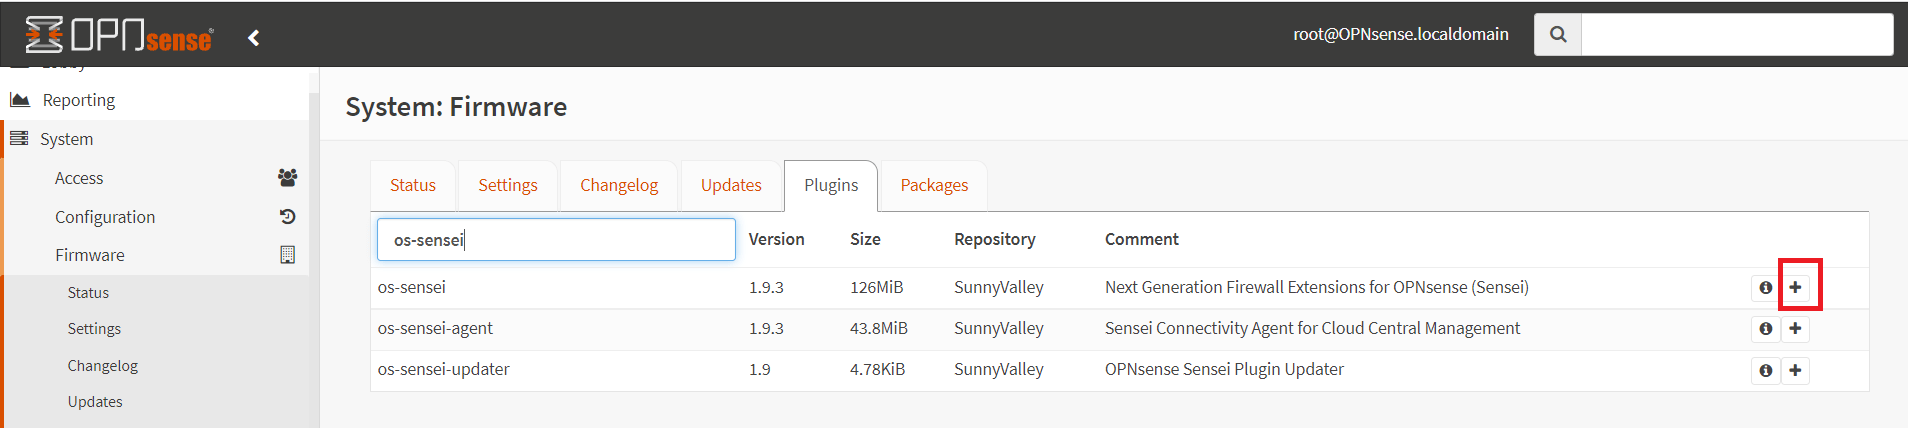The height and width of the screenshot is (428, 1908).
Task: Click the OPNsense Sensei Plugin Updater comment
Action: (x=1224, y=369)
